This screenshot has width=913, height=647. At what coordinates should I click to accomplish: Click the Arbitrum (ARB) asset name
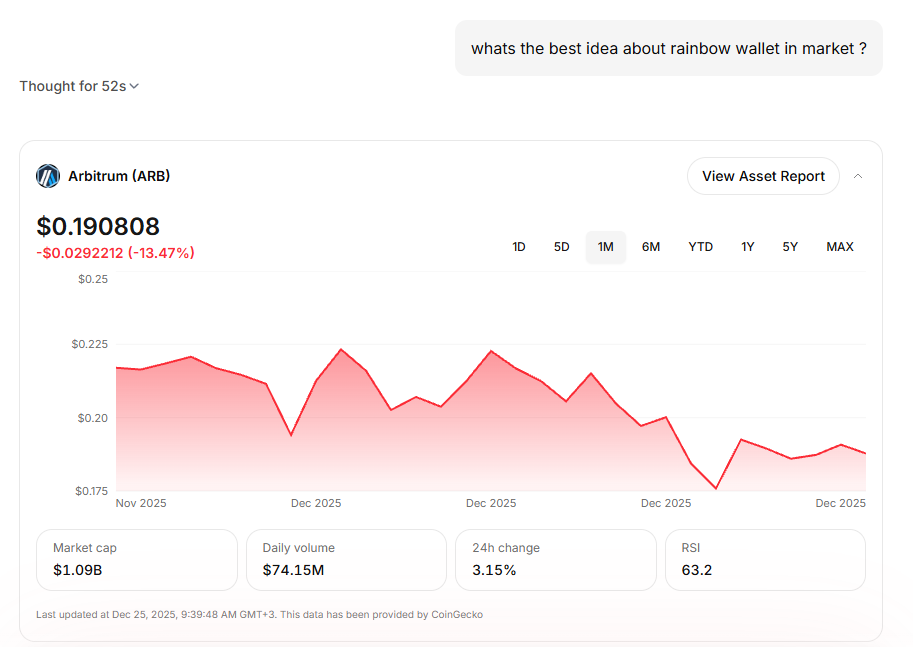click(119, 176)
